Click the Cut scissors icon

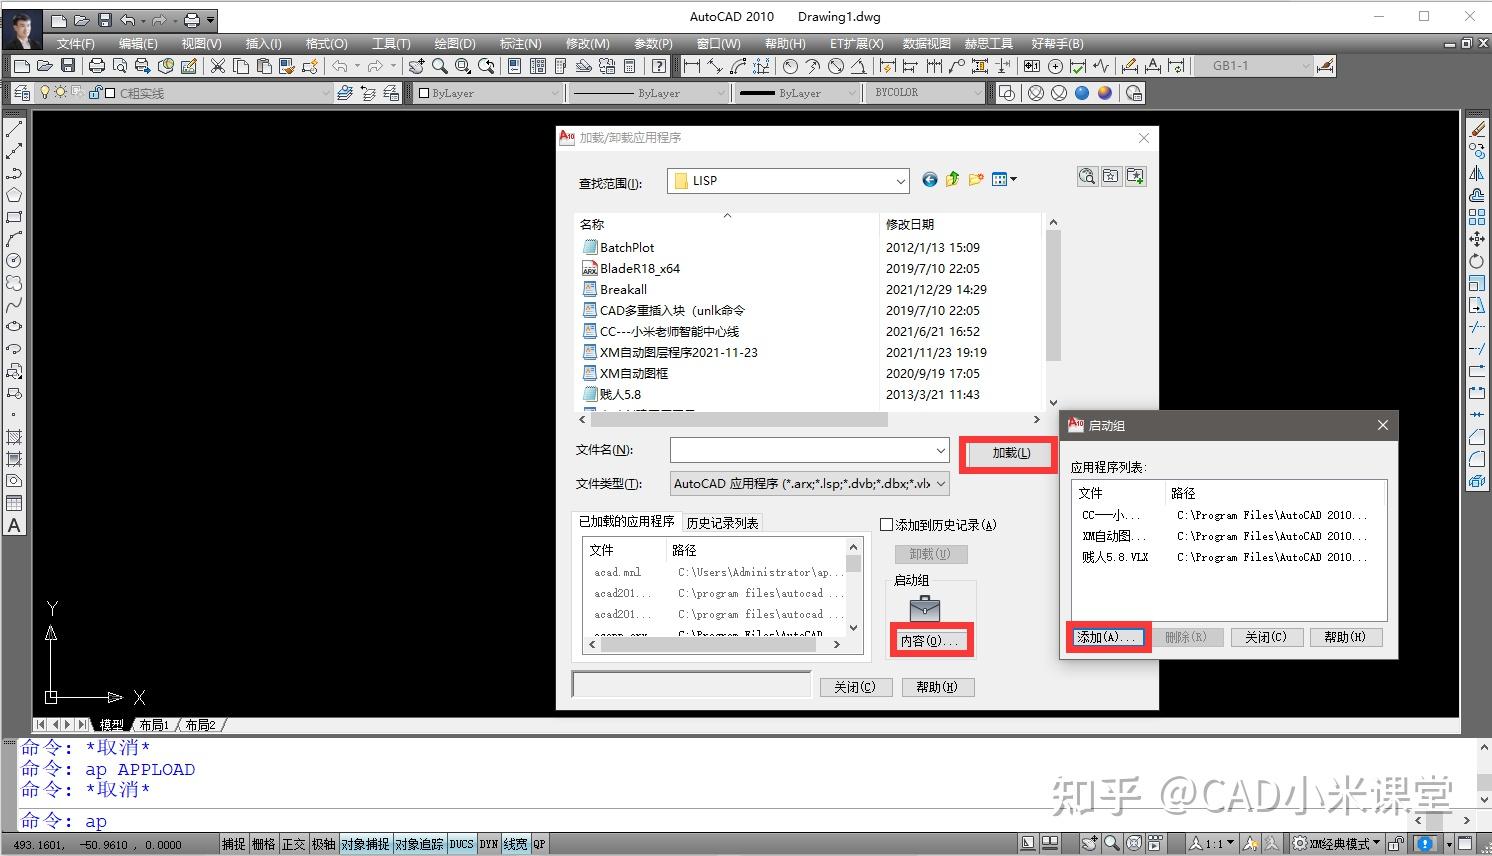click(217, 66)
